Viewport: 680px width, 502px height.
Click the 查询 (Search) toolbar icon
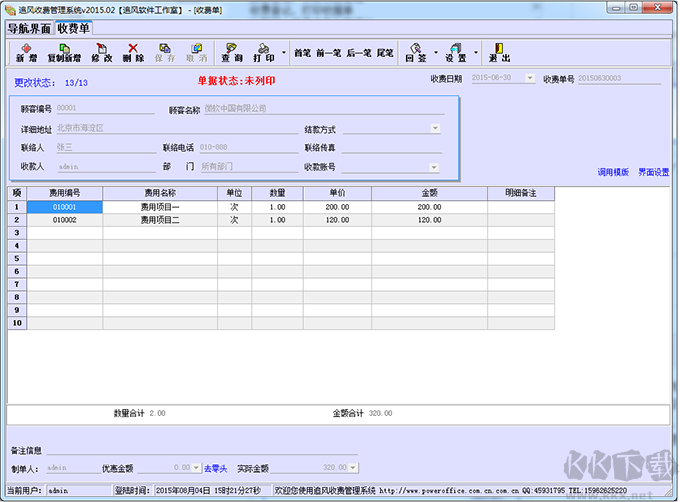tap(232, 51)
